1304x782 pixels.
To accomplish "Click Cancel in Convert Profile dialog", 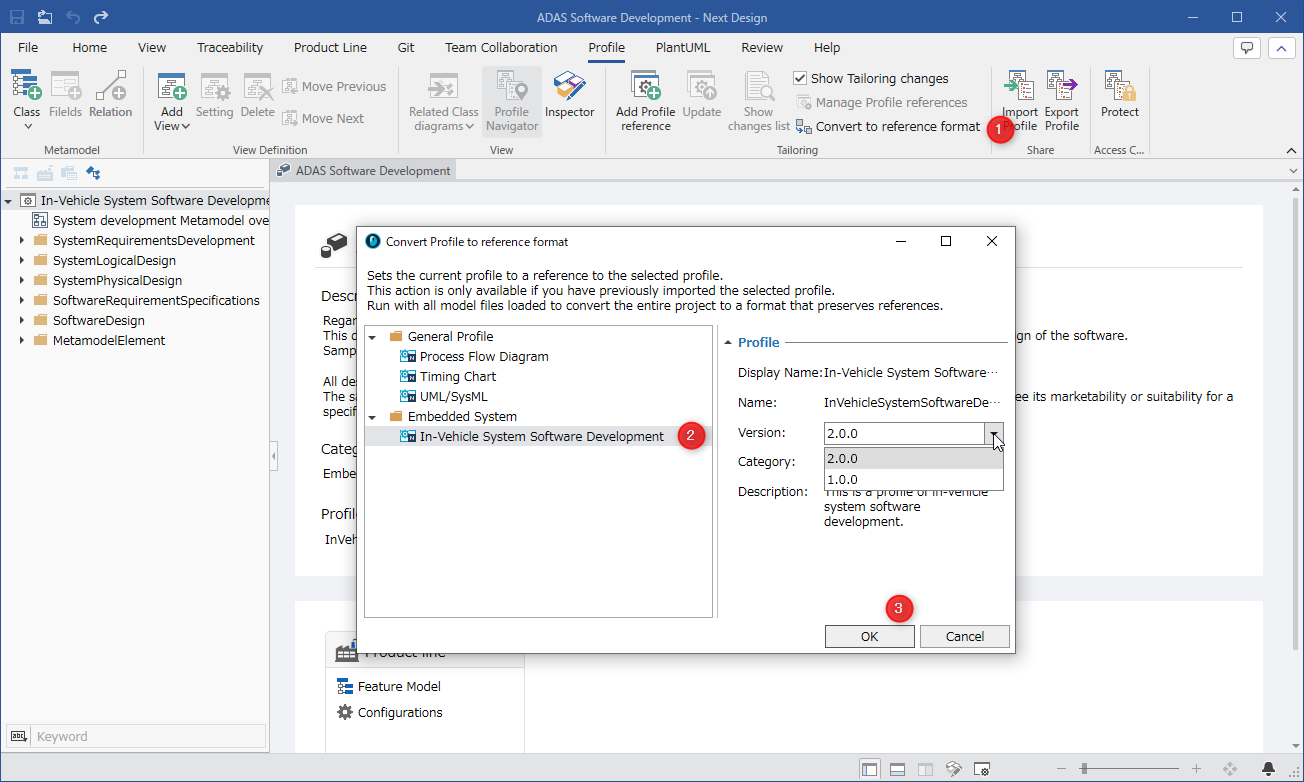I will click(x=965, y=636).
